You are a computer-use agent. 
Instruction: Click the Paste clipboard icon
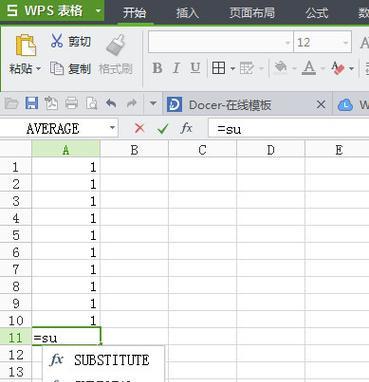tap(26, 45)
